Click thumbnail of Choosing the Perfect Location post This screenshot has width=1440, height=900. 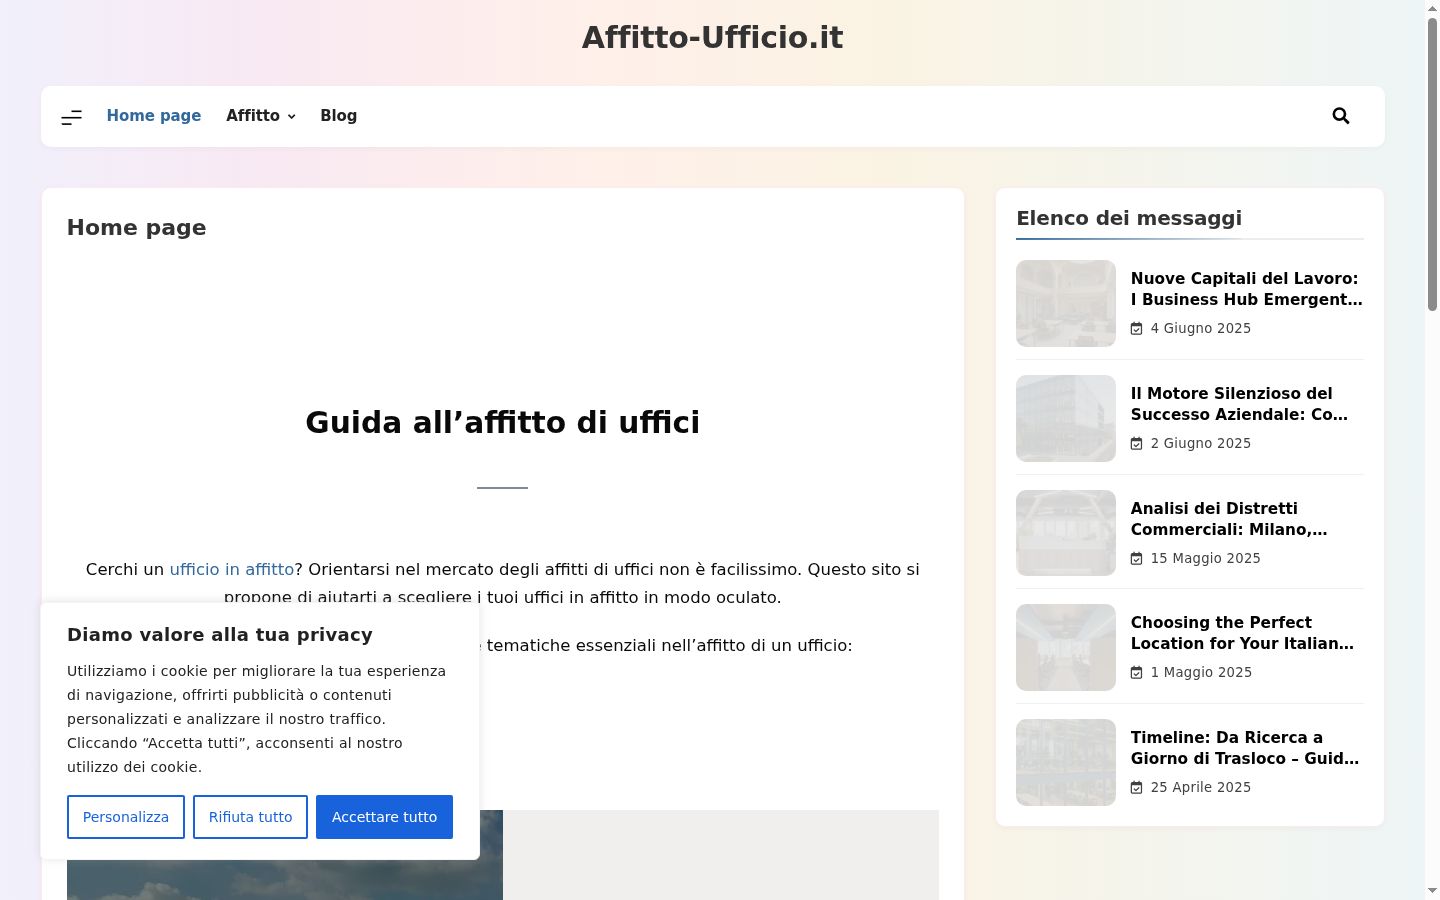(1066, 647)
